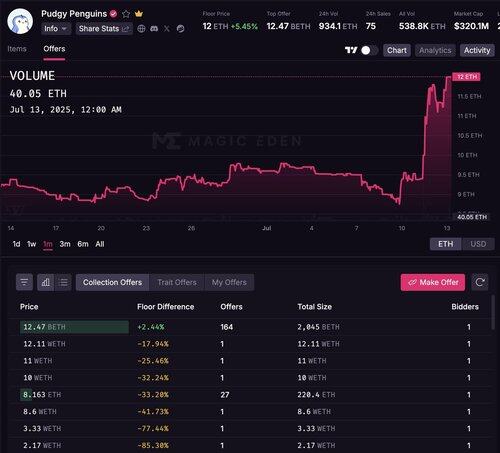
Task: Click the 24h Vol 934.1 ETH stat
Action: (338, 21)
